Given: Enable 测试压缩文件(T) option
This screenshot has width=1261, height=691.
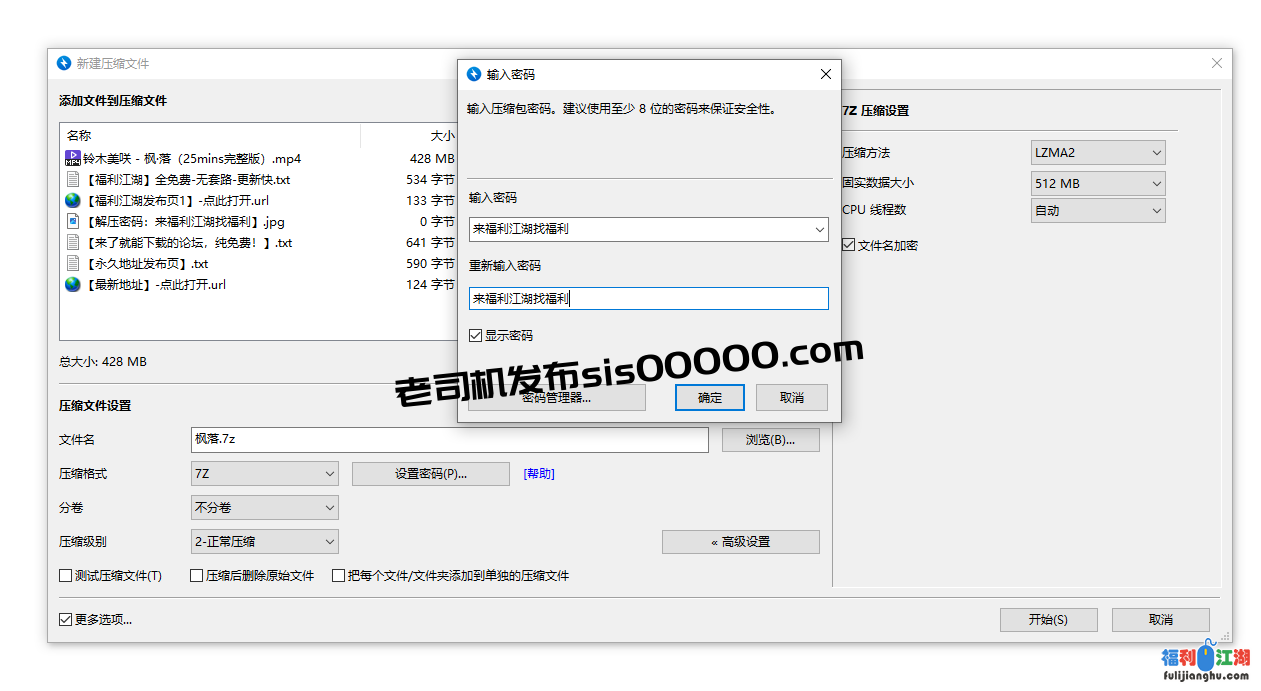Looking at the screenshot, I should pos(64,575).
